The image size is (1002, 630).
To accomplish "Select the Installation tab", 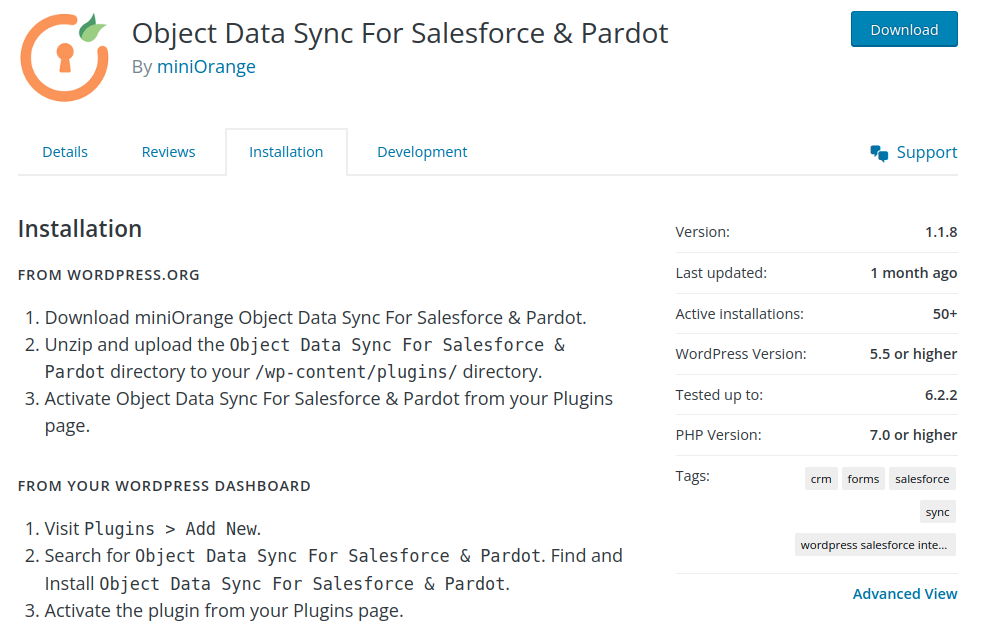I will [x=286, y=151].
